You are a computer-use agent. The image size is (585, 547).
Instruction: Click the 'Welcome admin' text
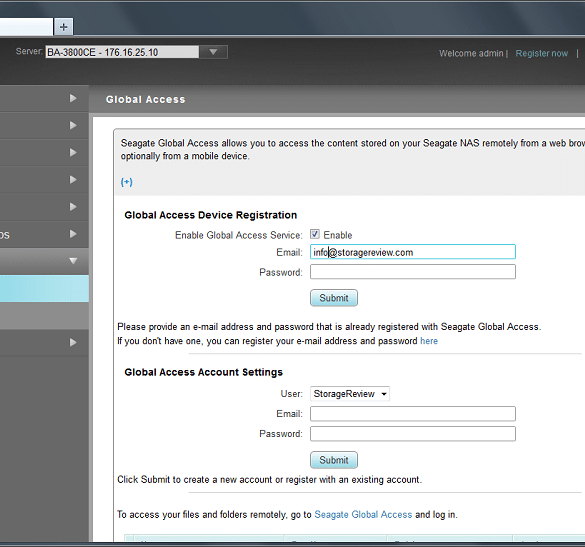coord(471,53)
